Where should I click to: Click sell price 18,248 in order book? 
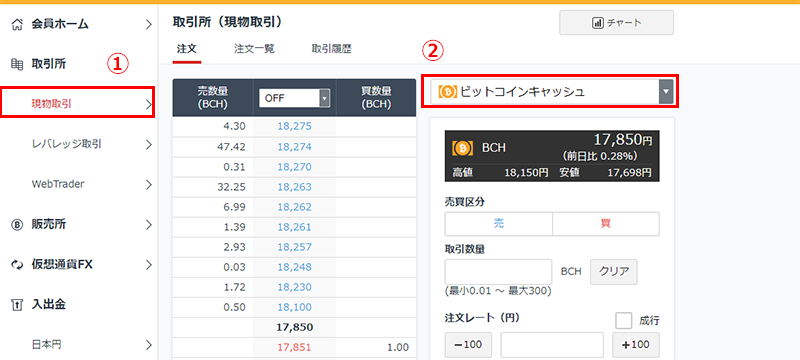pos(294,267)
